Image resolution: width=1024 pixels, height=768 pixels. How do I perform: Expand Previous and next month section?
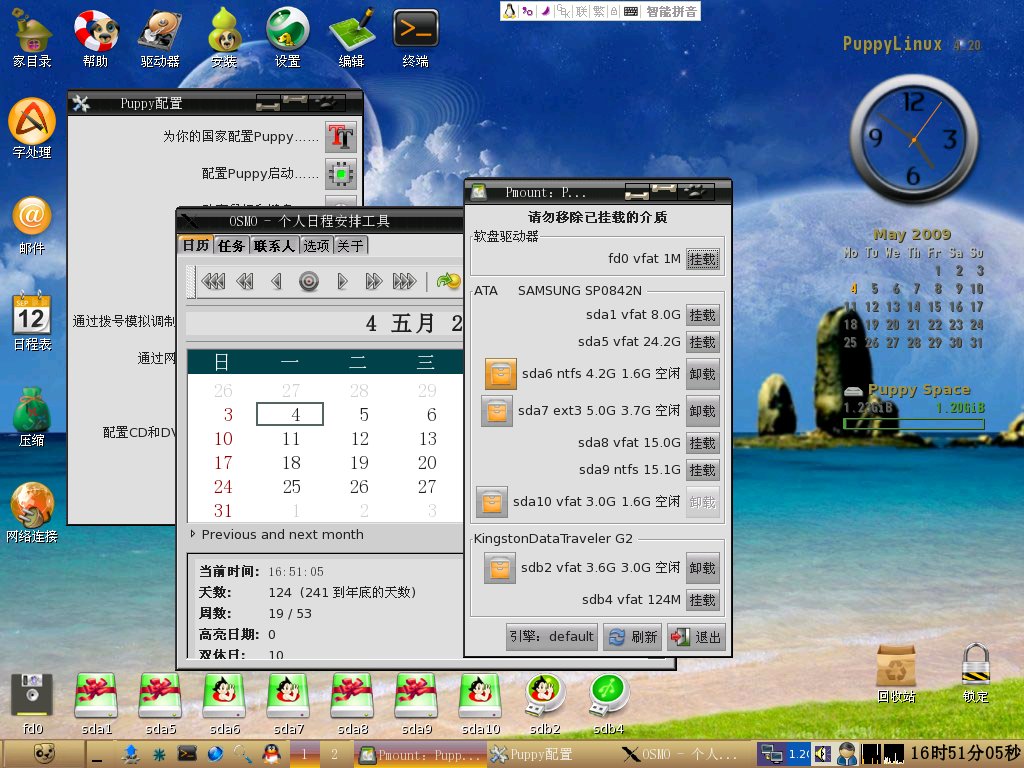[193, 534]
